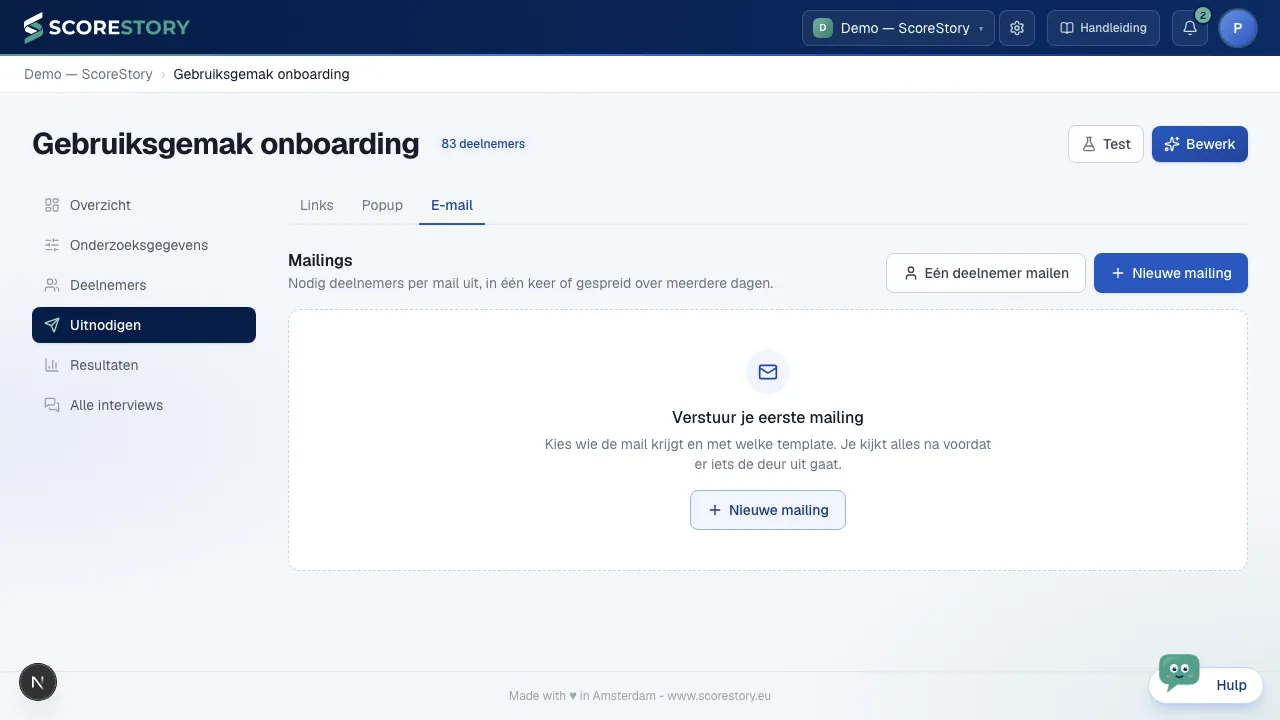Image resolution: width=1280 pixels, height=720 pixels.
Task: Click the Gebruiksgemak onboarding page title
Action: pyautogui.click(x=226, y=144)
